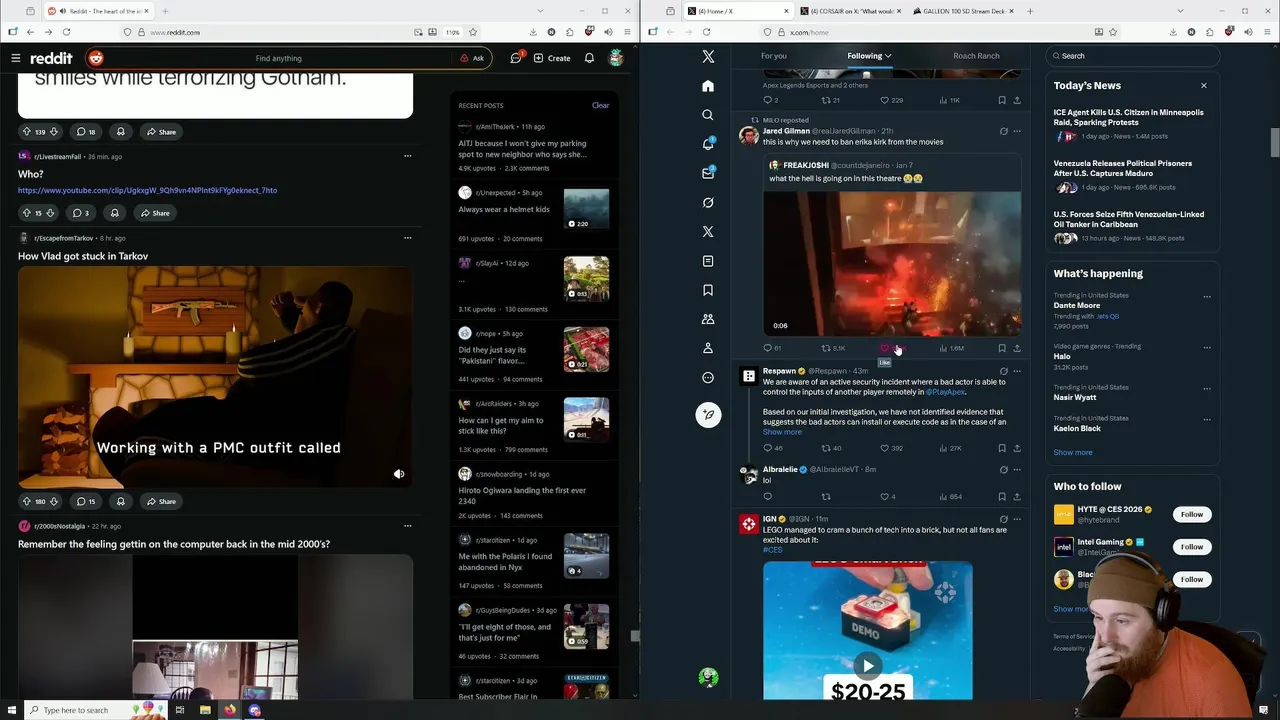Open Reddit notifications bell

coord(589,58)
